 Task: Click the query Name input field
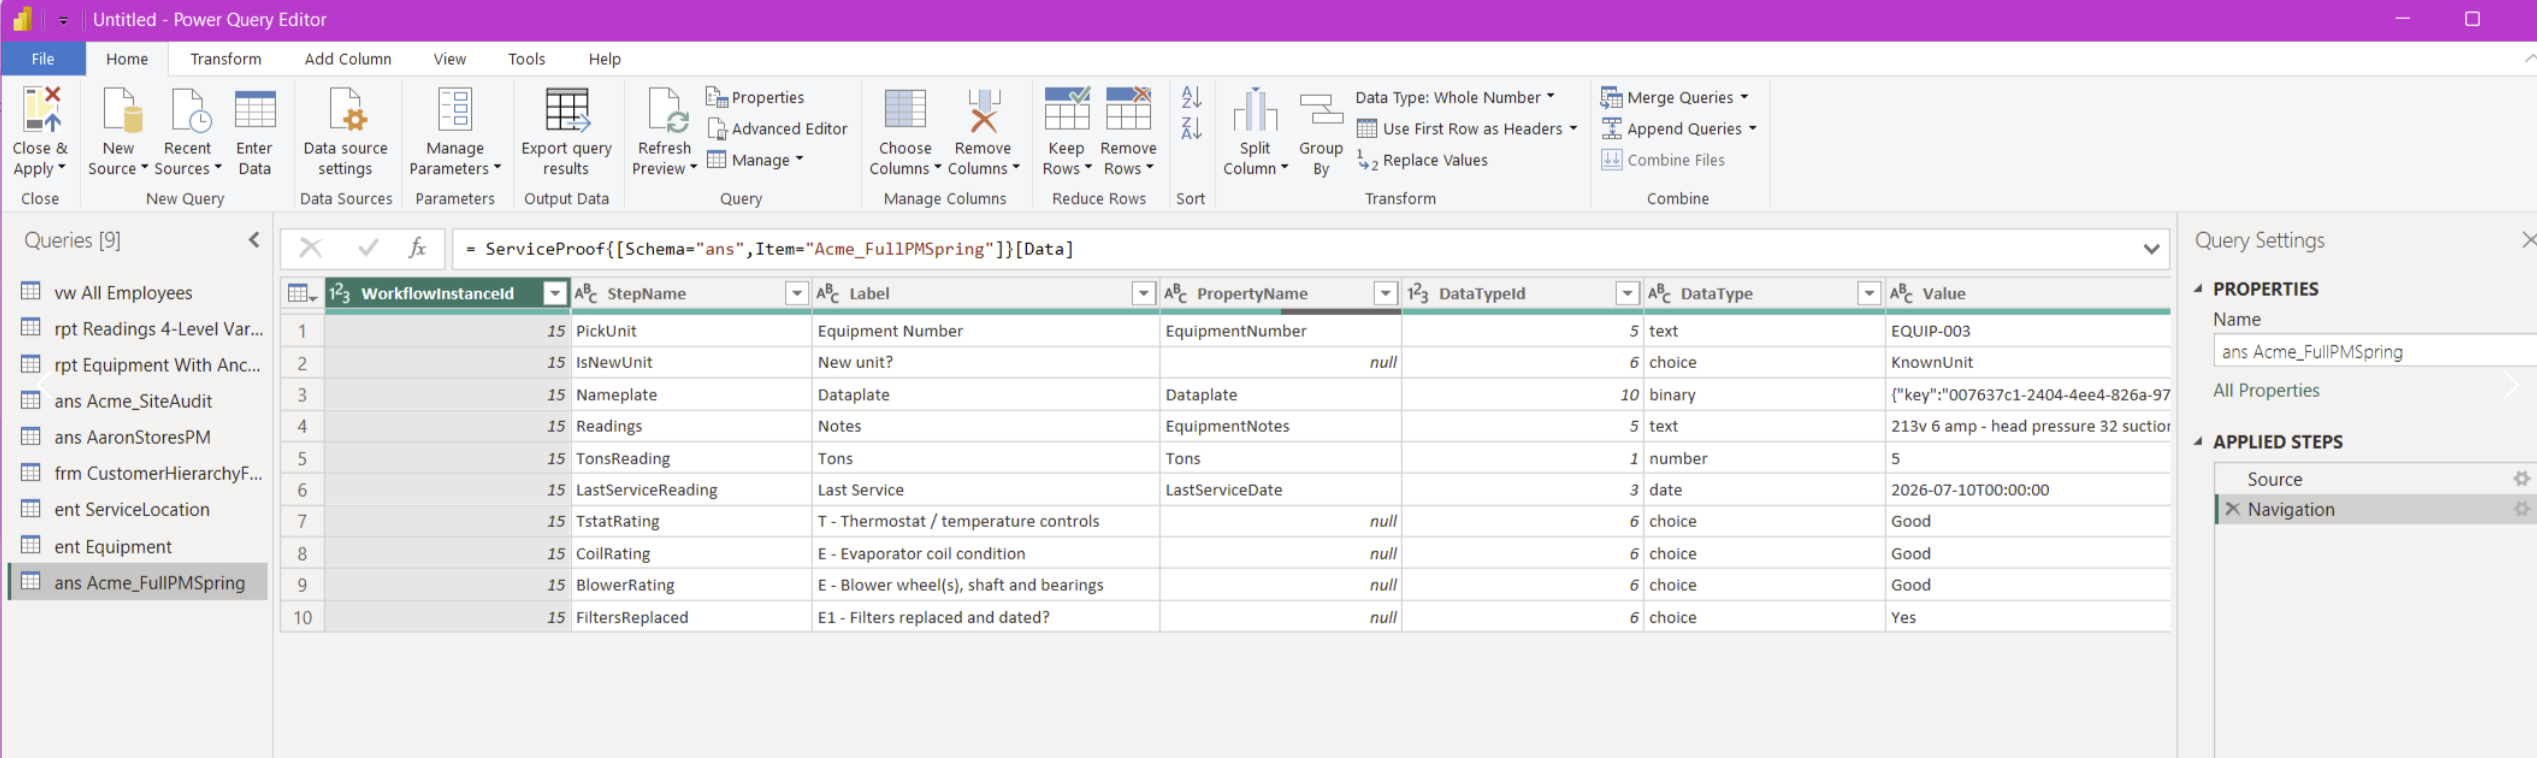tap(2375, 351)
